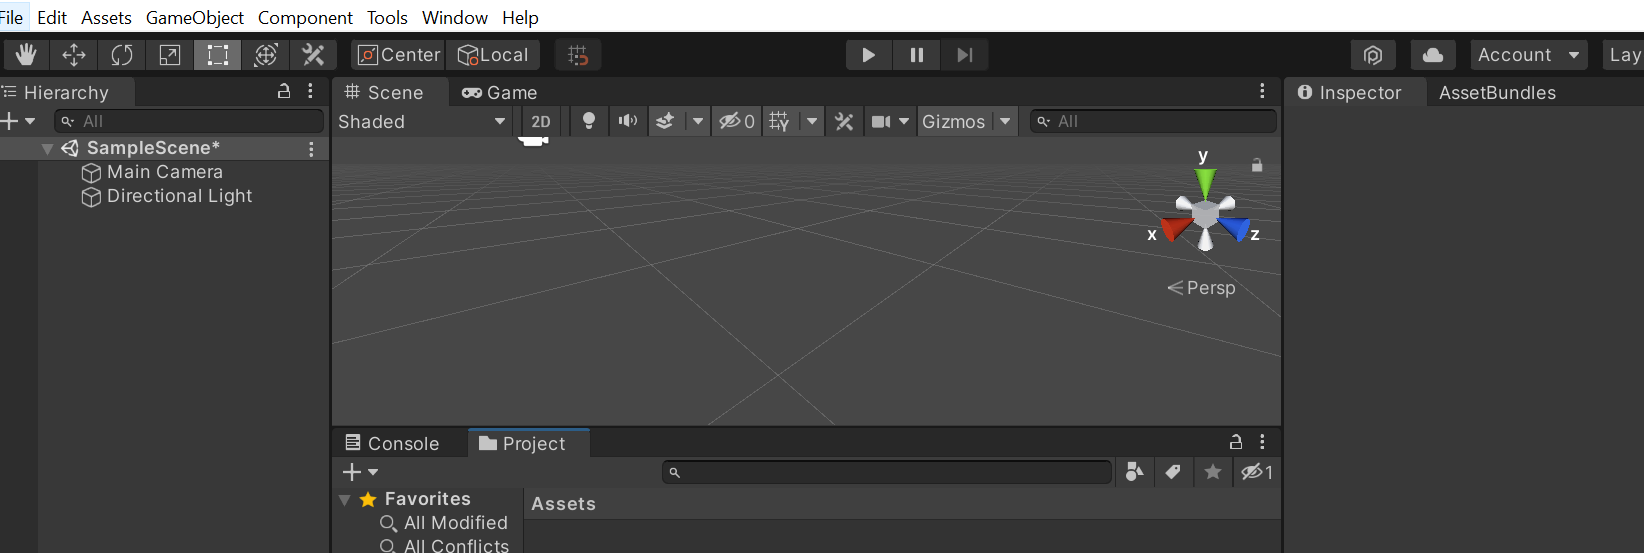
Task: Open the Shaded draw mode dropdown
Action: pos(422,121)
